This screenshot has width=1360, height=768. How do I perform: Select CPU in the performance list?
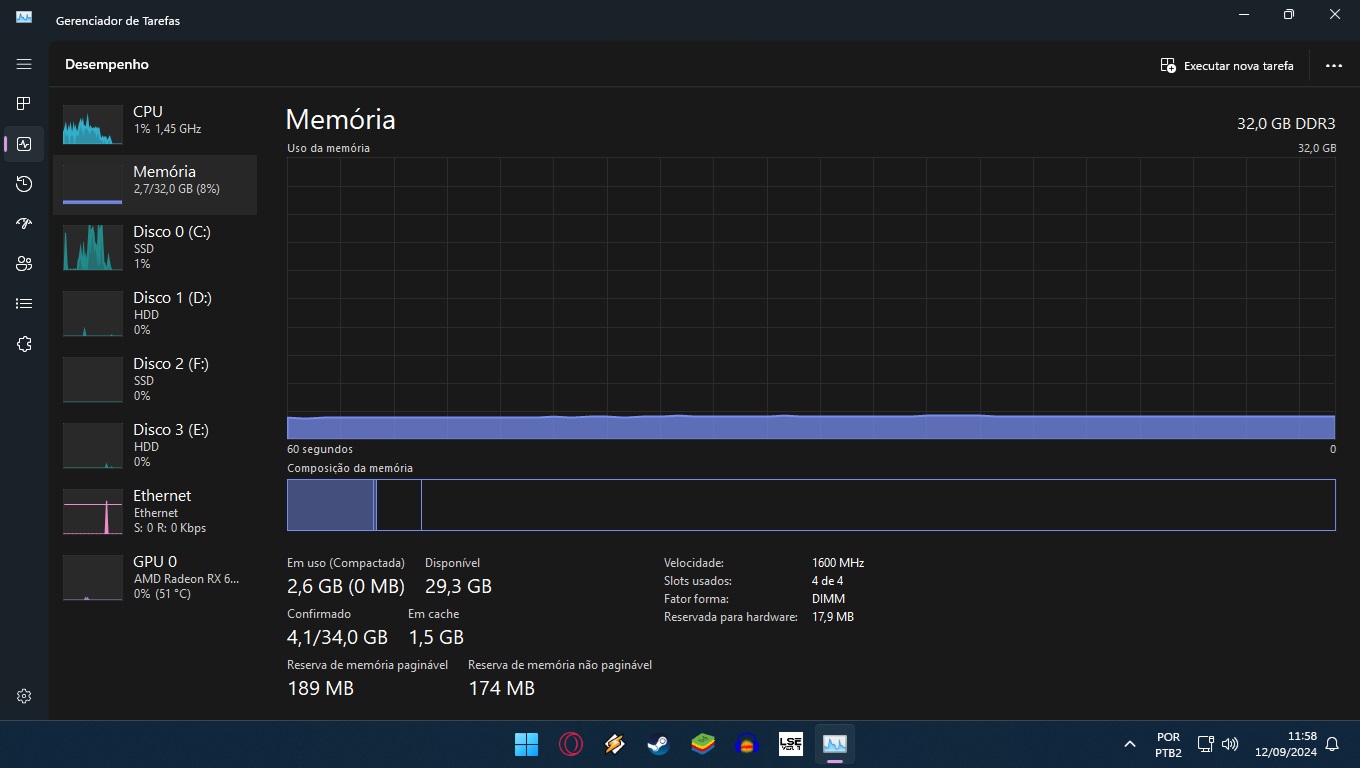[155, 120]
